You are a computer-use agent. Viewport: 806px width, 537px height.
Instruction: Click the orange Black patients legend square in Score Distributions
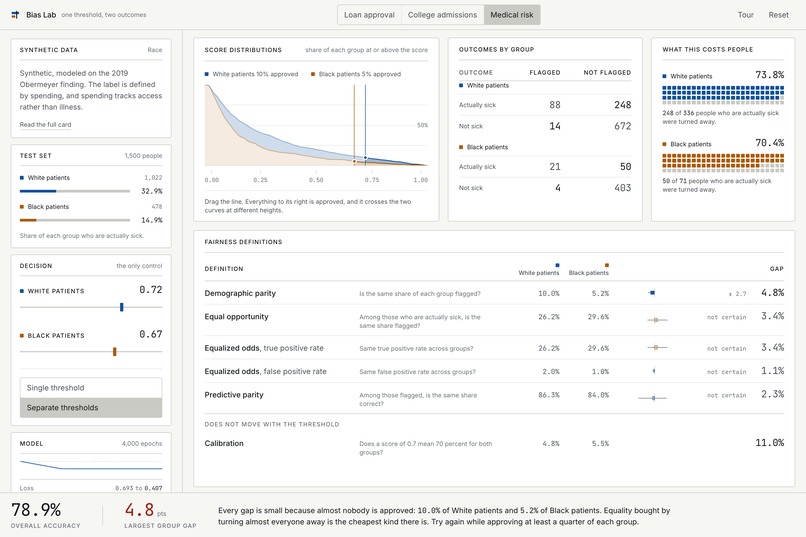313,74
